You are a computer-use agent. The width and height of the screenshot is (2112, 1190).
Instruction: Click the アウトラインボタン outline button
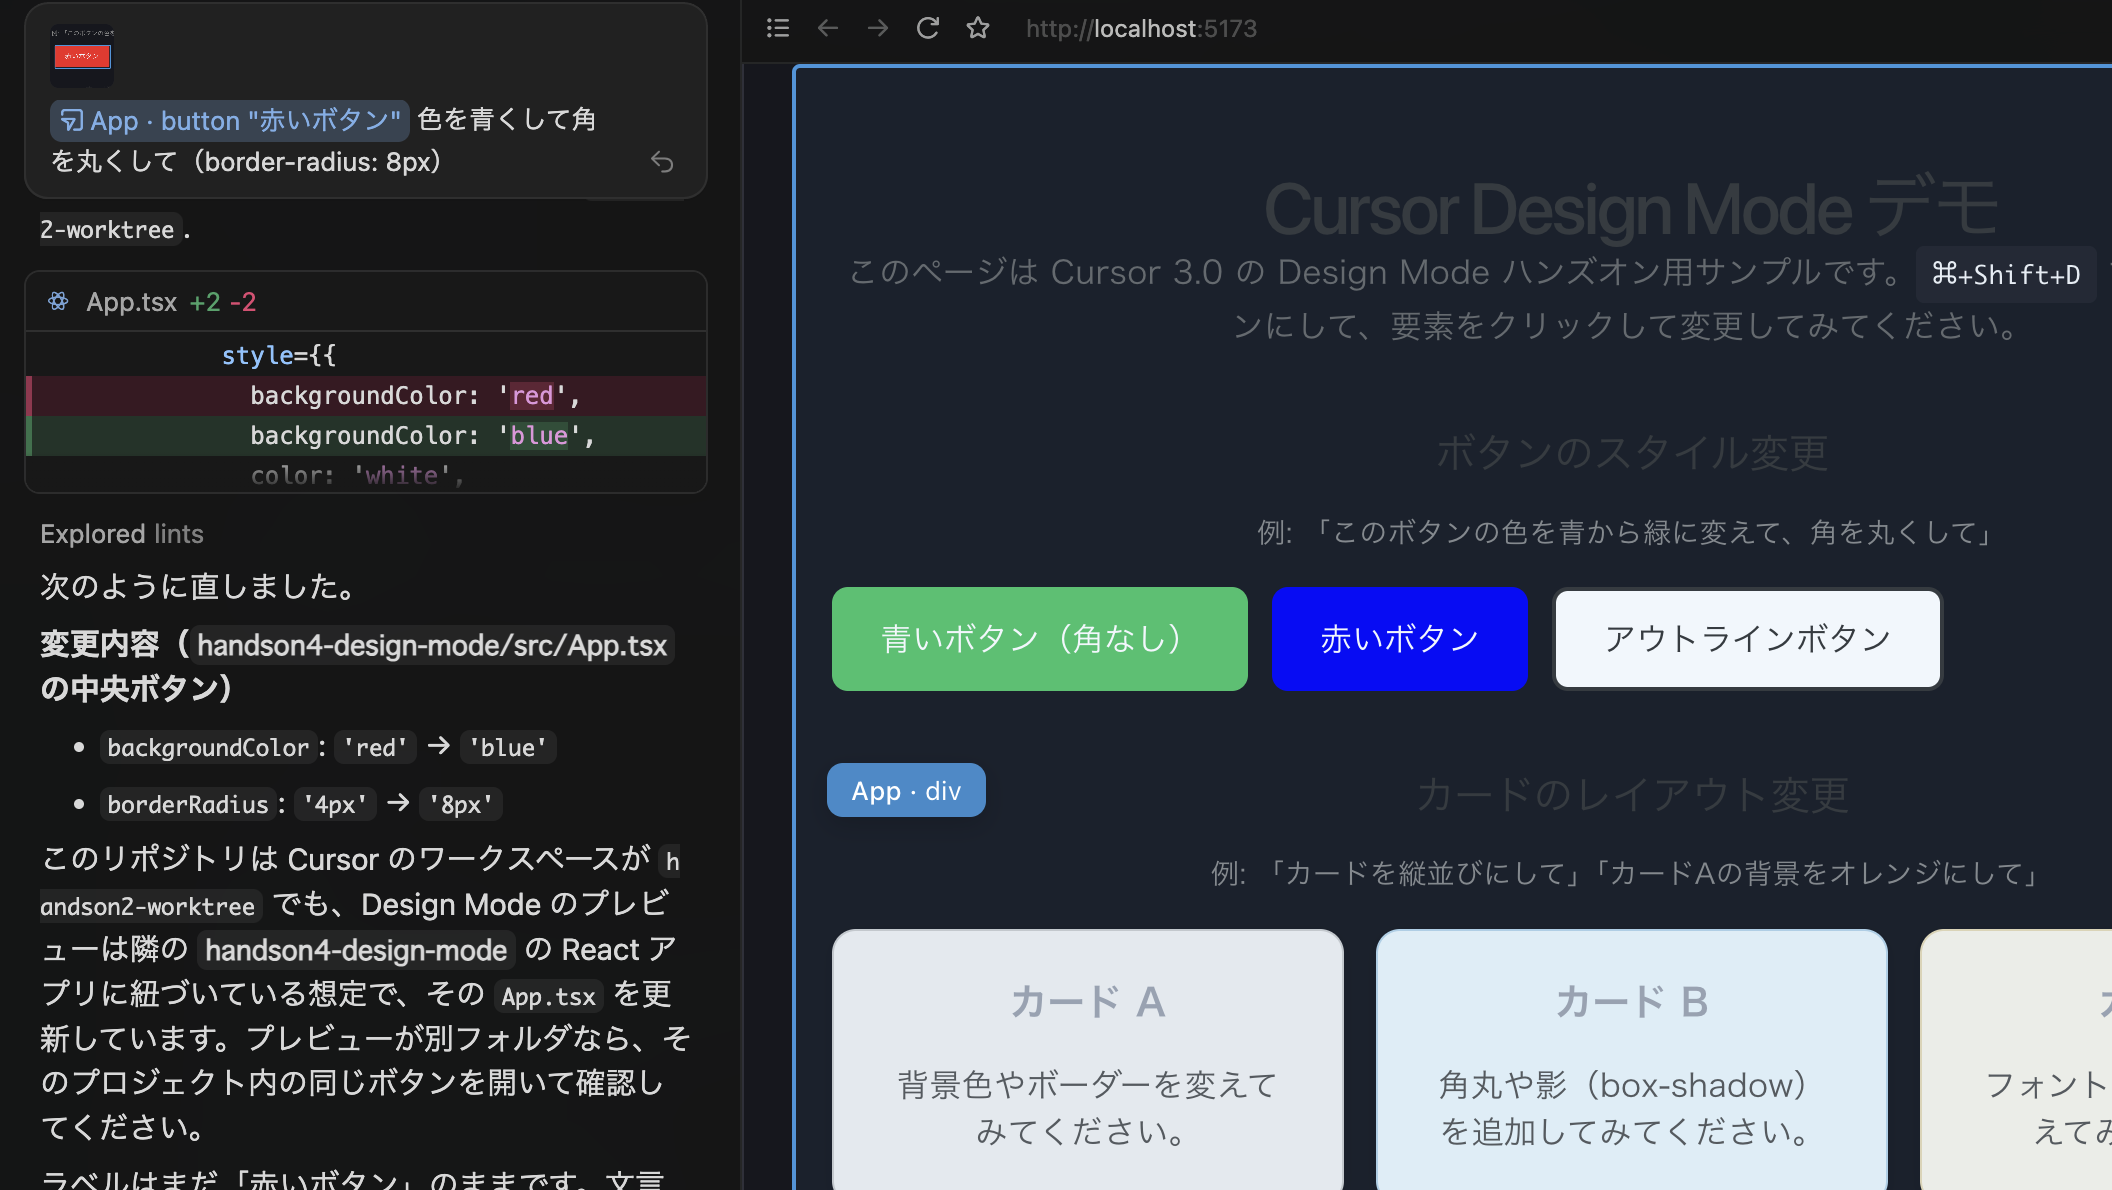1746,638
